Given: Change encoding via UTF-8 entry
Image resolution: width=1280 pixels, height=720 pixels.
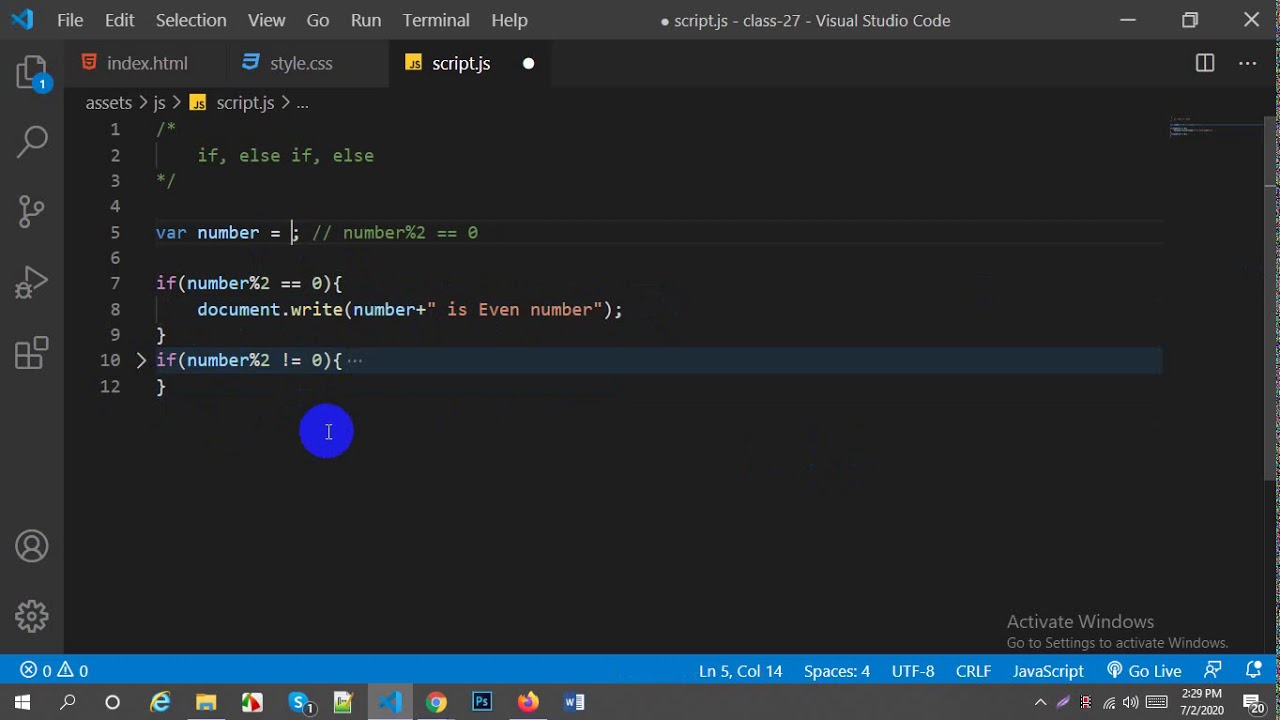Looking at the screenshot, I should pyautogui.click(x=913, y=671).
